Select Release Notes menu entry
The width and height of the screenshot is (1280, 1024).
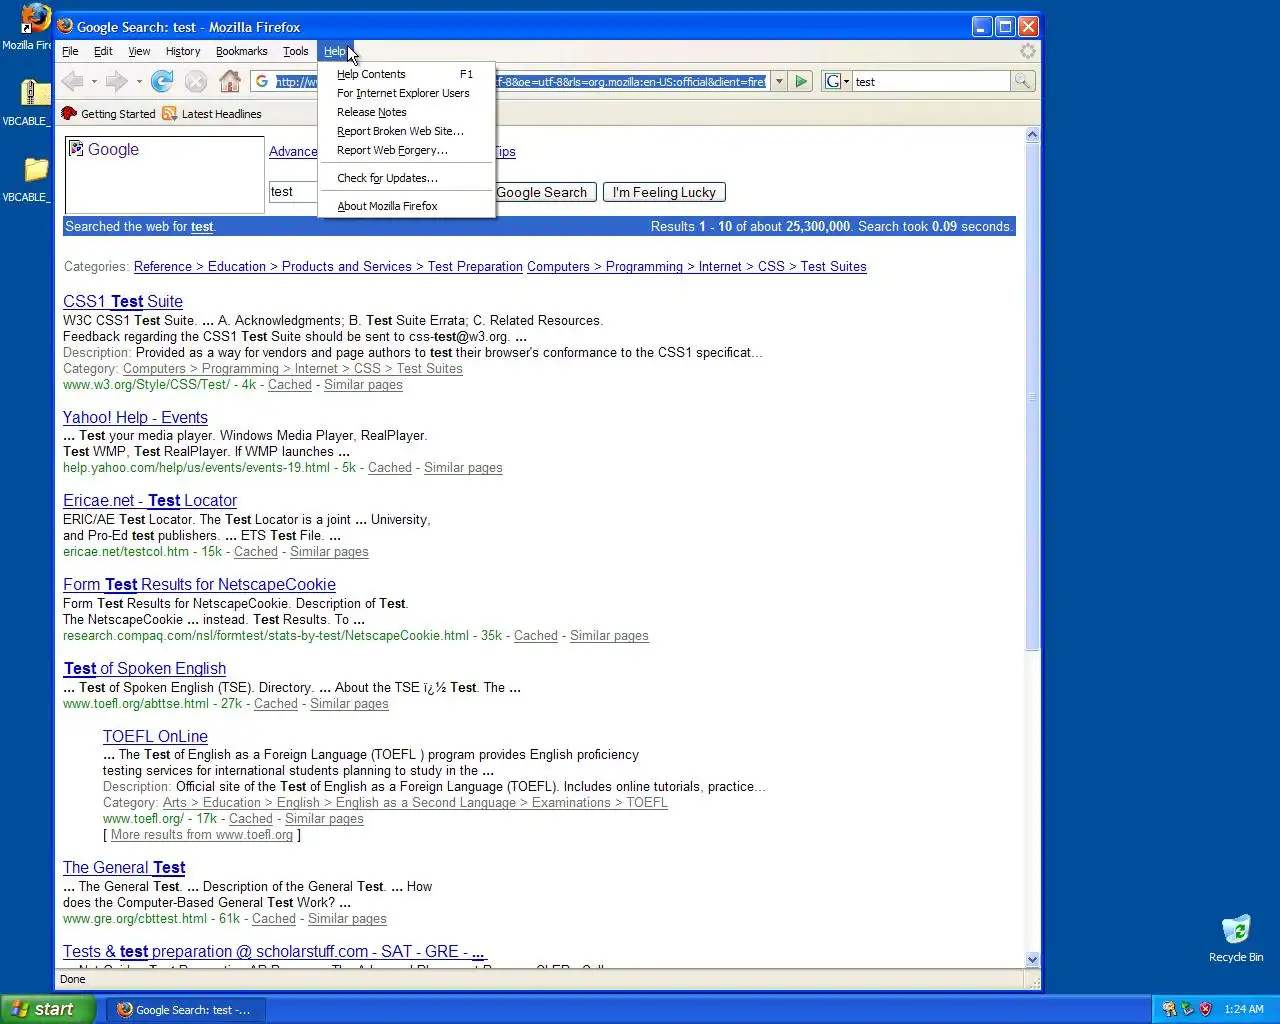(x=406, y=112)
